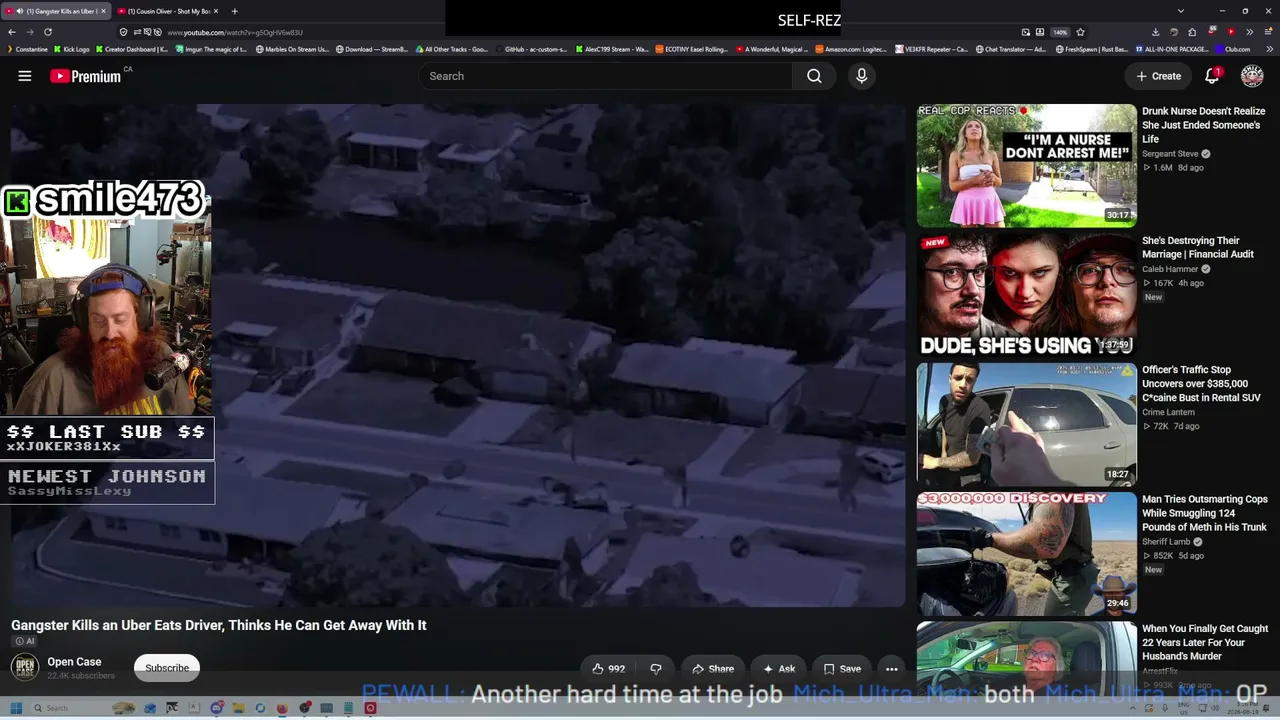
Task: Save video to a playlist
Action: point(842,669)
